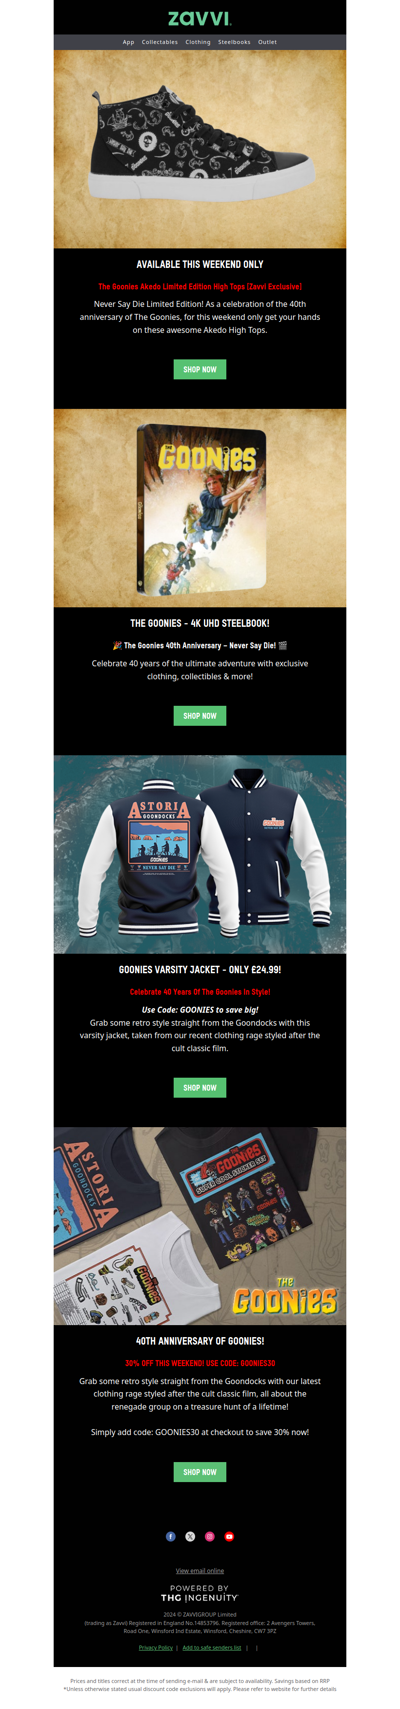Open the Clothing menu item
This screenshot has width=400, height=1709.
click(x=198, y=42)
